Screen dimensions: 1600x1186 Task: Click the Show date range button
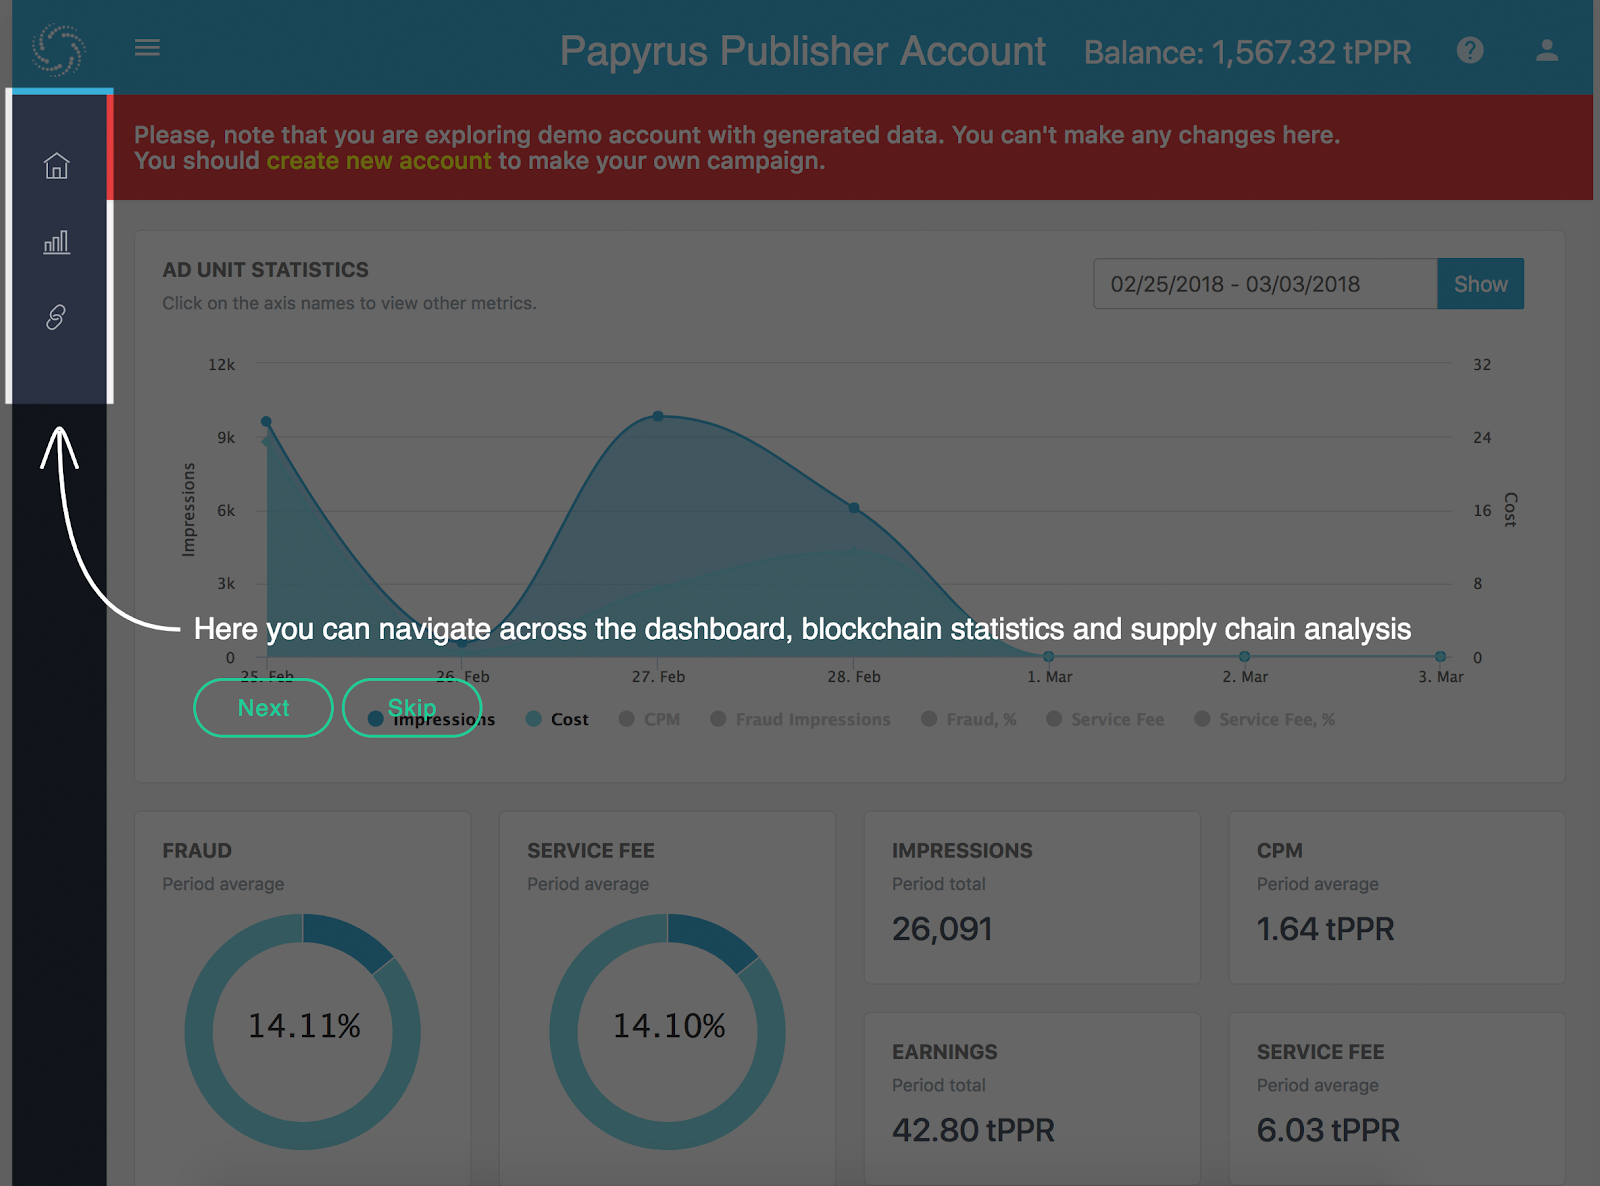(x=1480, y=284)
